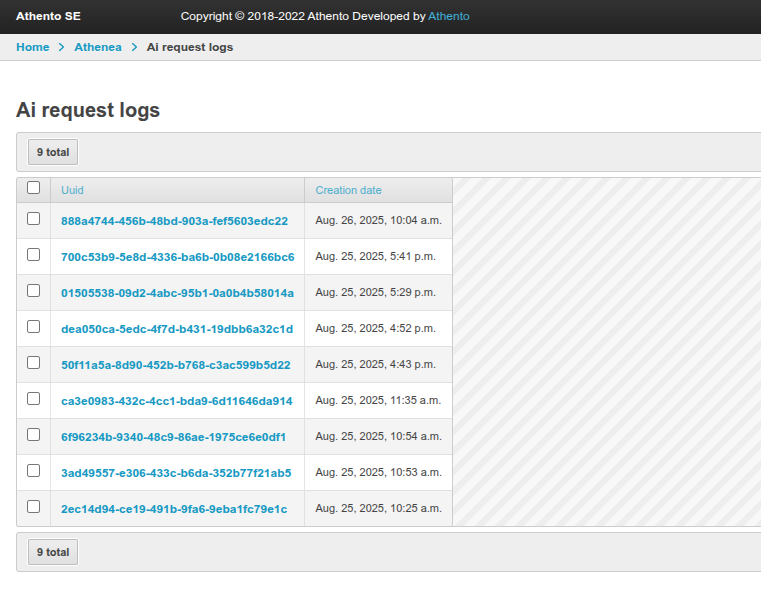The width and height of the screenshot is (761, 613).
Task: Check the box for log 888a4744-456b-48bd-903a-fef5603edc22
Action: point(33,219)
